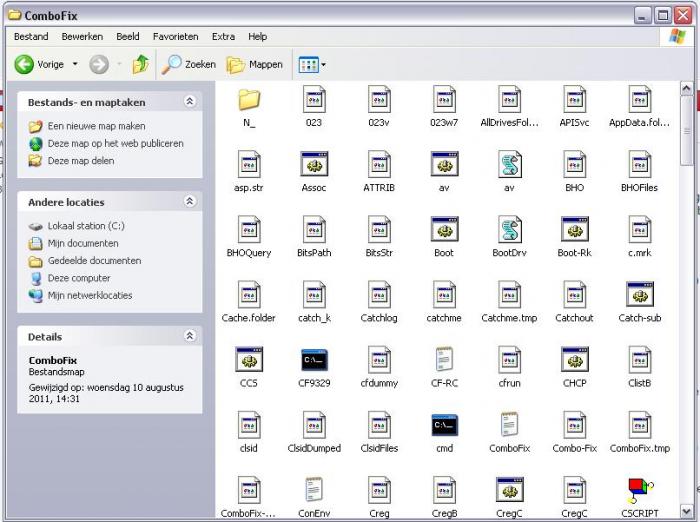Select the file name ComboFix.tmp
Screen dimensions: 700x522
[x=640, y=448]
